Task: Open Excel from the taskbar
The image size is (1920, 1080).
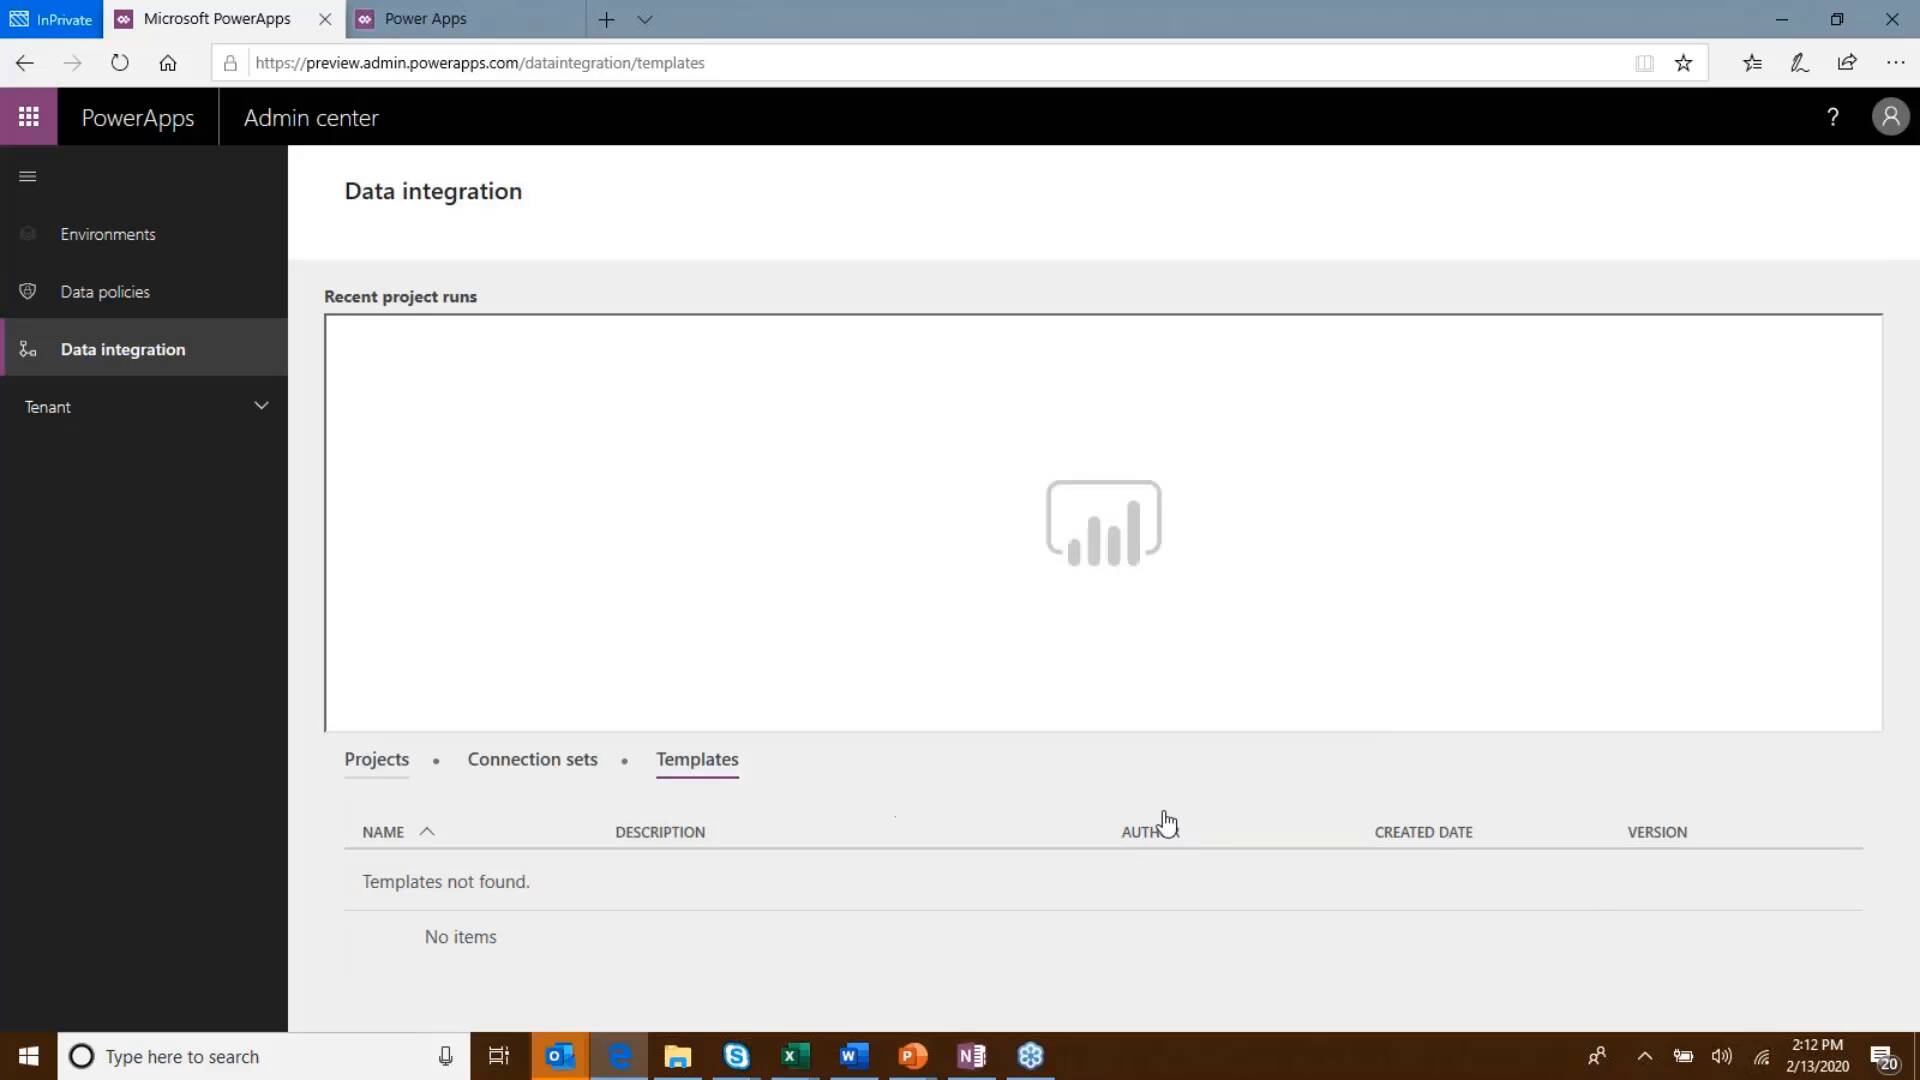Action: (794, 1055)
